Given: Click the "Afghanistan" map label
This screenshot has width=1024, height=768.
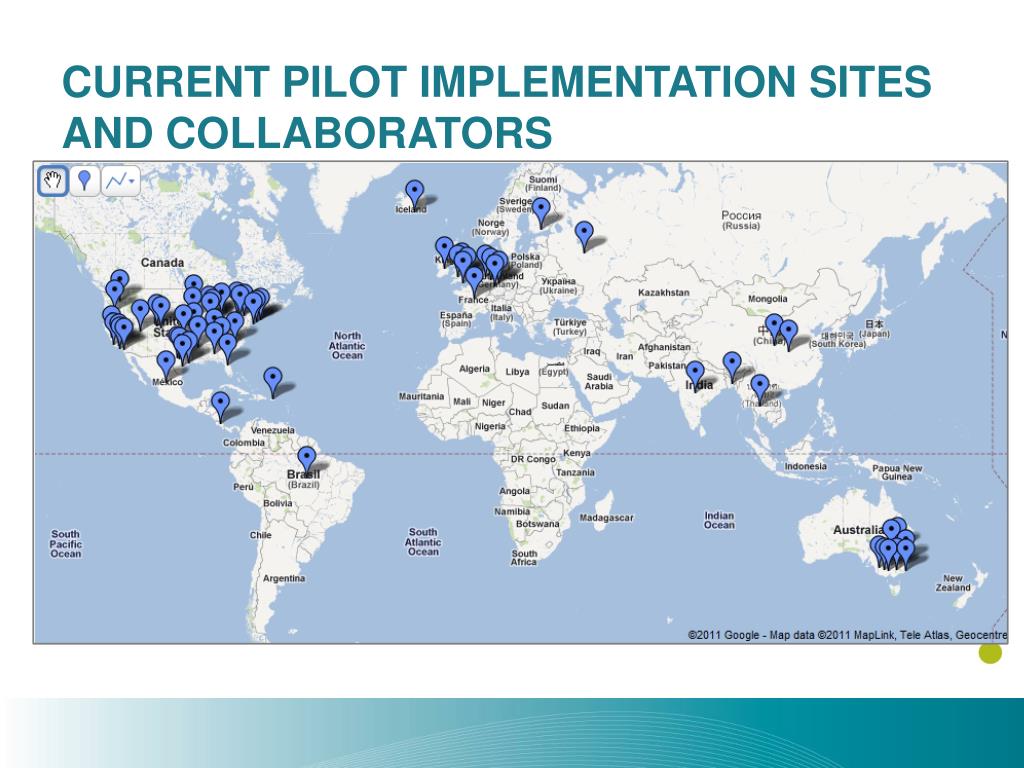Looking at the screenshot, I should pyautogui.click(x=664, y=347).
